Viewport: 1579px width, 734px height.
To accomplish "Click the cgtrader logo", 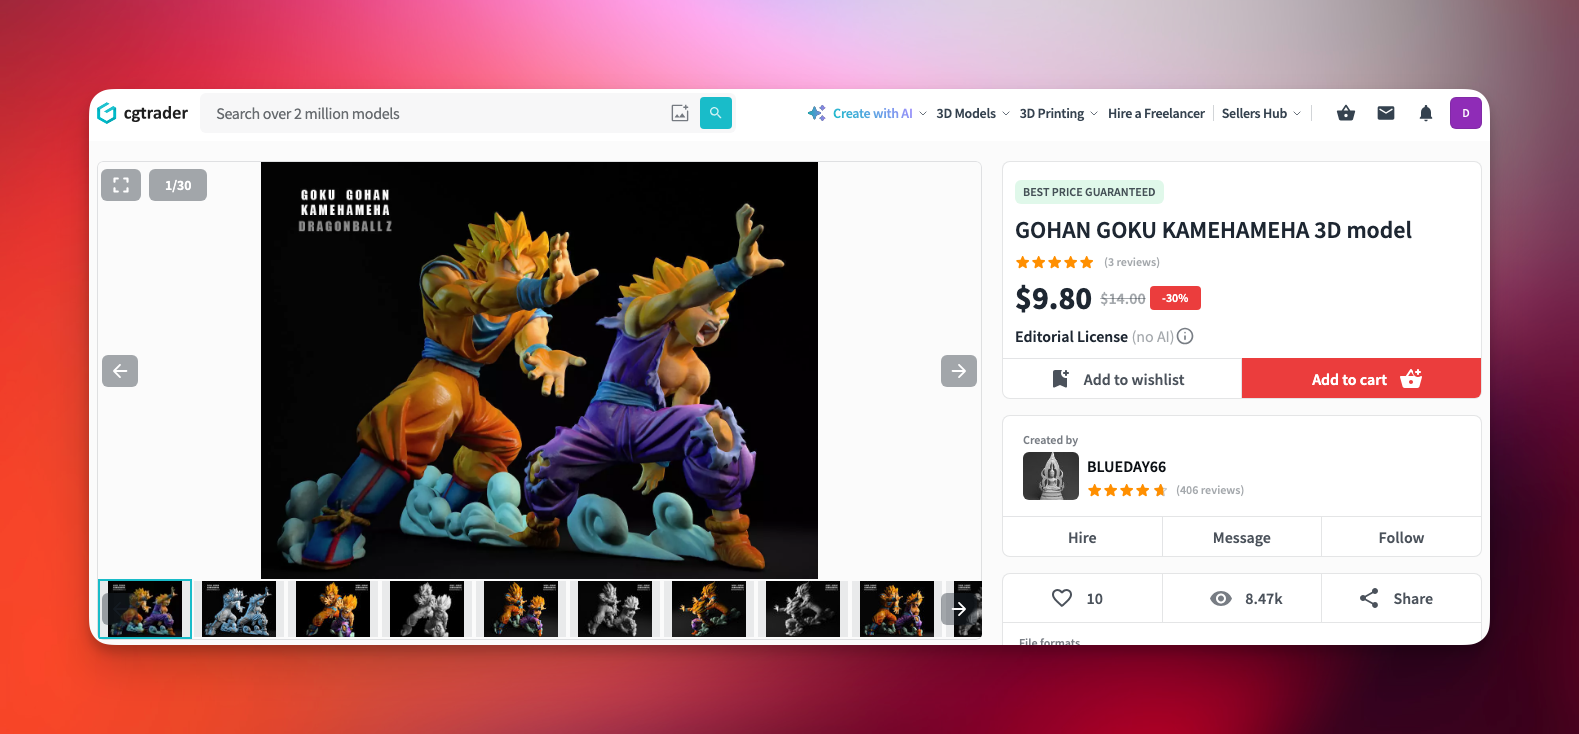I will [142, 113].
